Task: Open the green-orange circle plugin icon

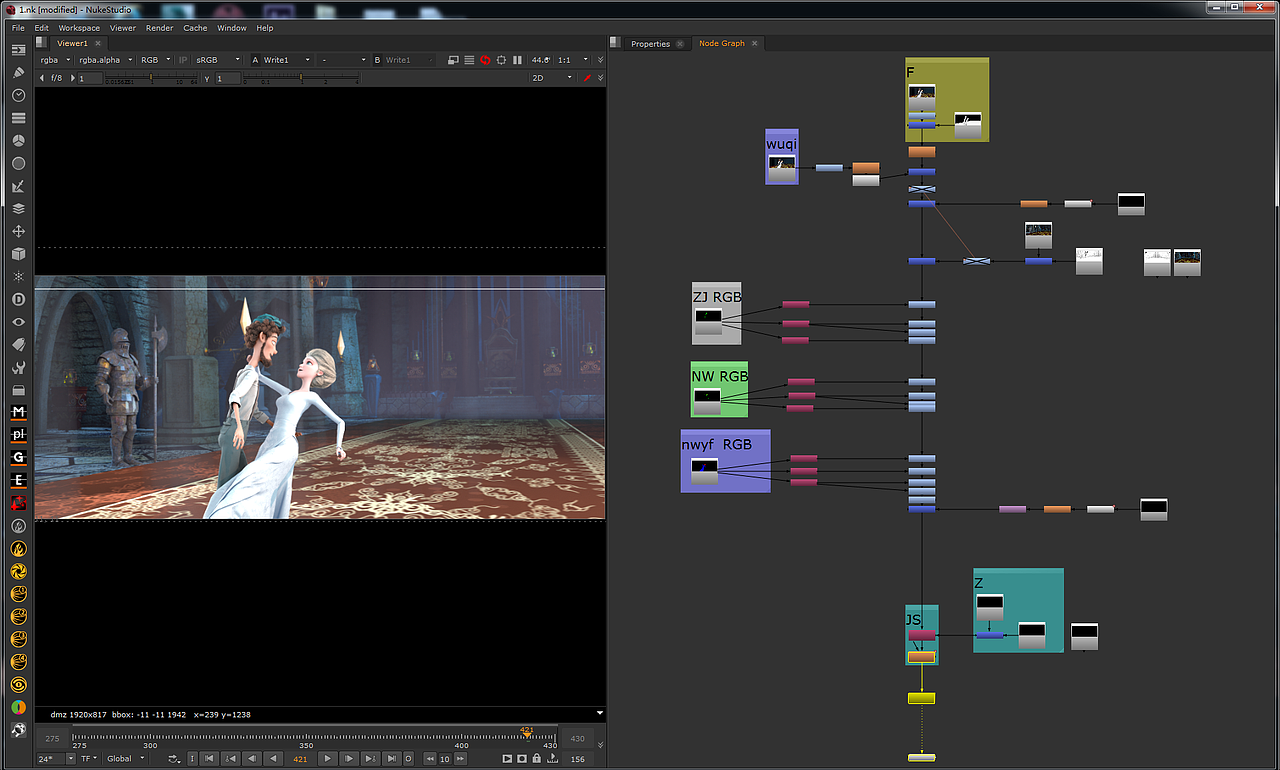Action: coord(18,707)
